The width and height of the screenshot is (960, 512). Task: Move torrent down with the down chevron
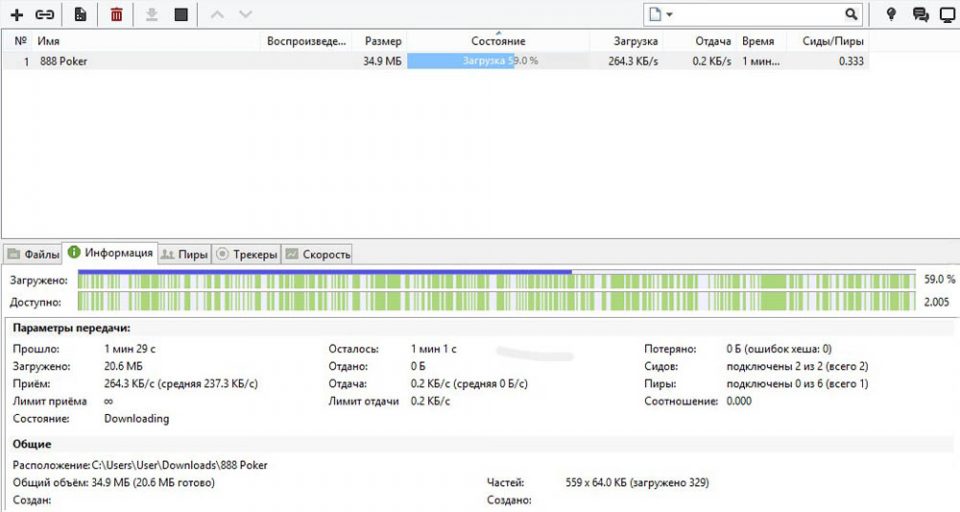pos(245,14)
